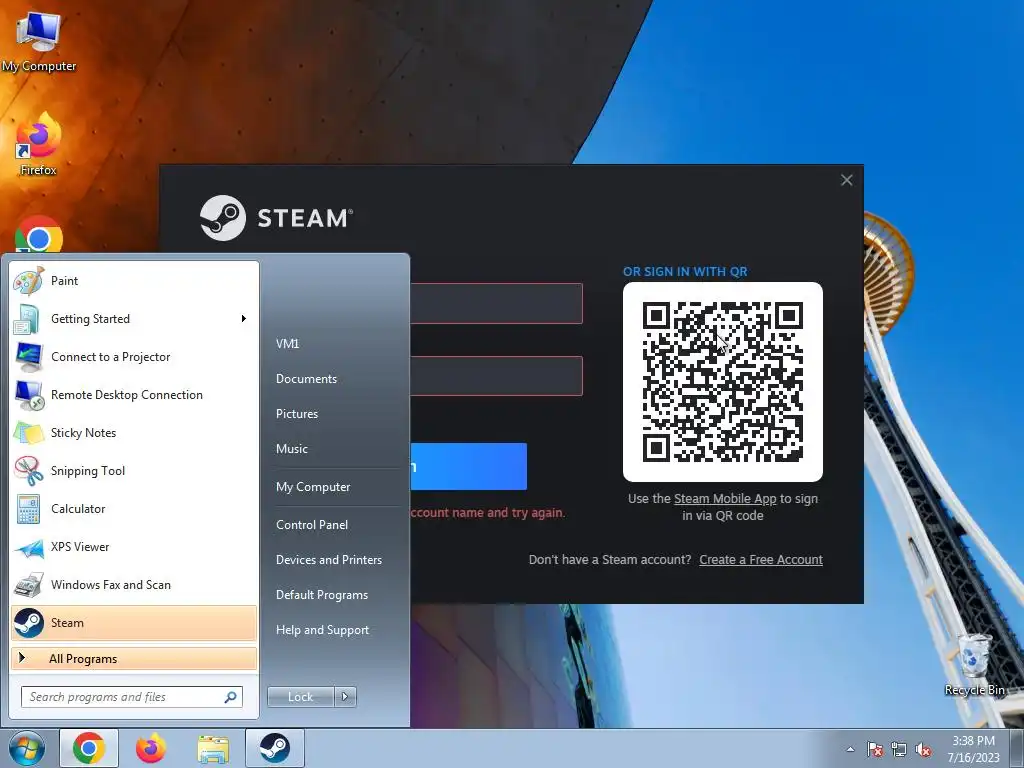Open Windows Fax and Scan
The width and height of the screenshot is (1024, 768).
(134, 584)
